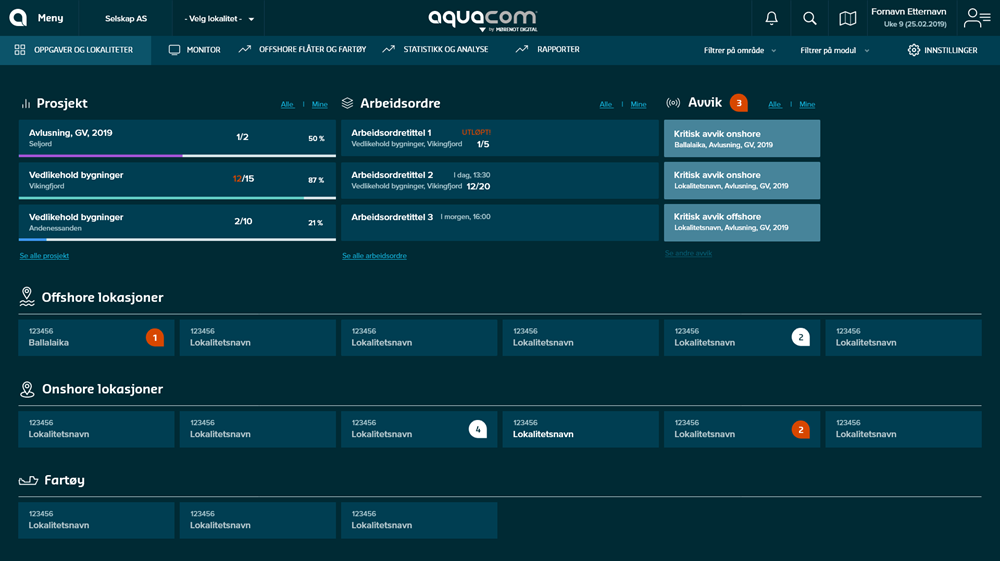Open project Avlusning, GV, 2019
This screenshot has width=1000, height=561.
[x=177, y=138]
